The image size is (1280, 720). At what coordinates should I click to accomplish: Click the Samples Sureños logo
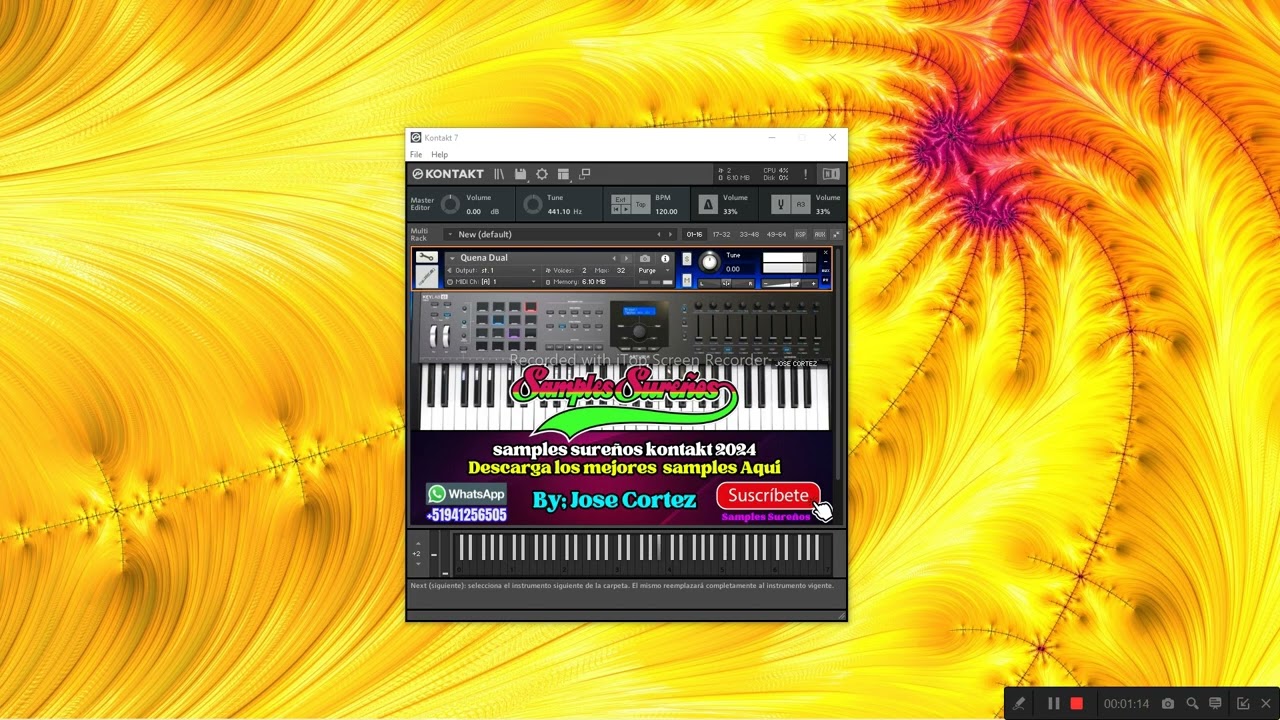click(x=624, y=400)
